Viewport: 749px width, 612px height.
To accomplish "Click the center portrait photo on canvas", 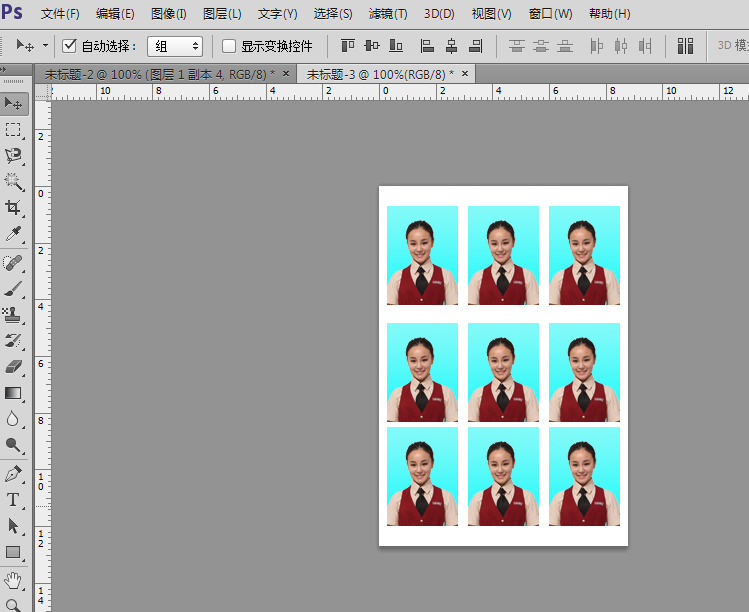I will [503, 372].
